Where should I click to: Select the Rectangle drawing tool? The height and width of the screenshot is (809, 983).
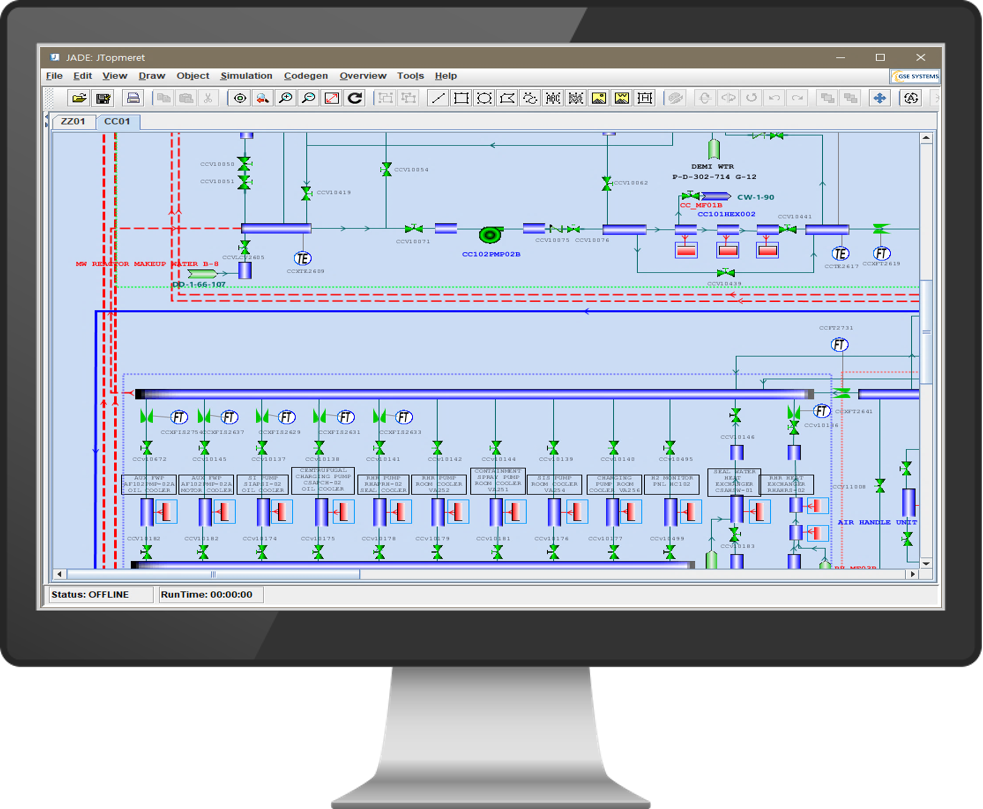461,98
